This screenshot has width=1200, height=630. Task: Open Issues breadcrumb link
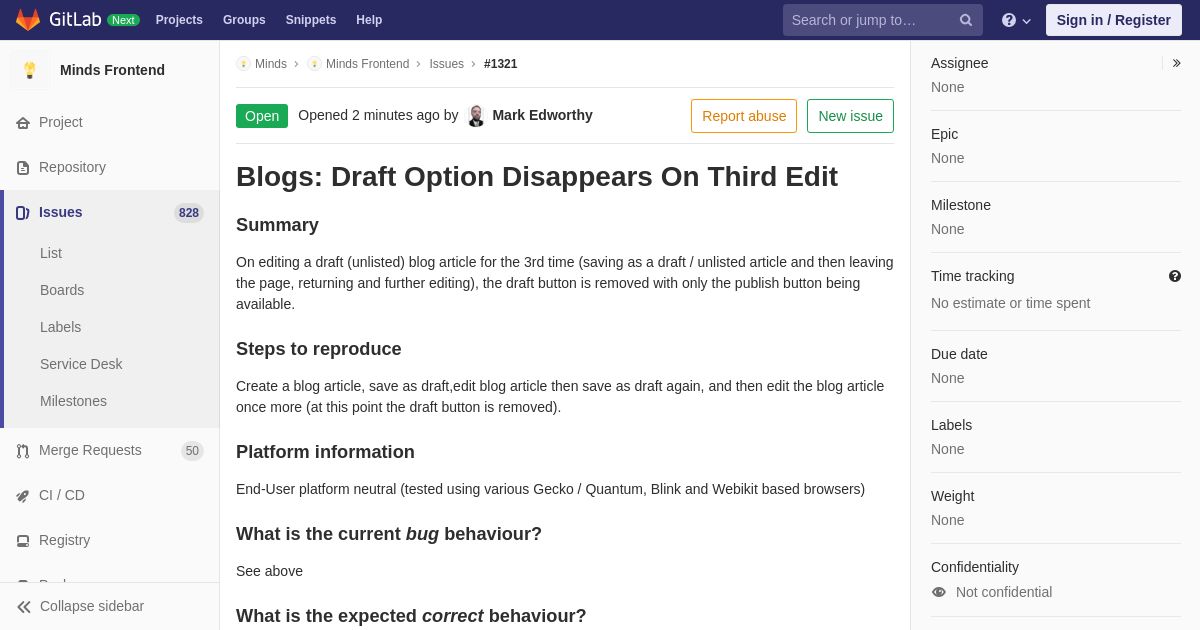[x=446, y=64]
